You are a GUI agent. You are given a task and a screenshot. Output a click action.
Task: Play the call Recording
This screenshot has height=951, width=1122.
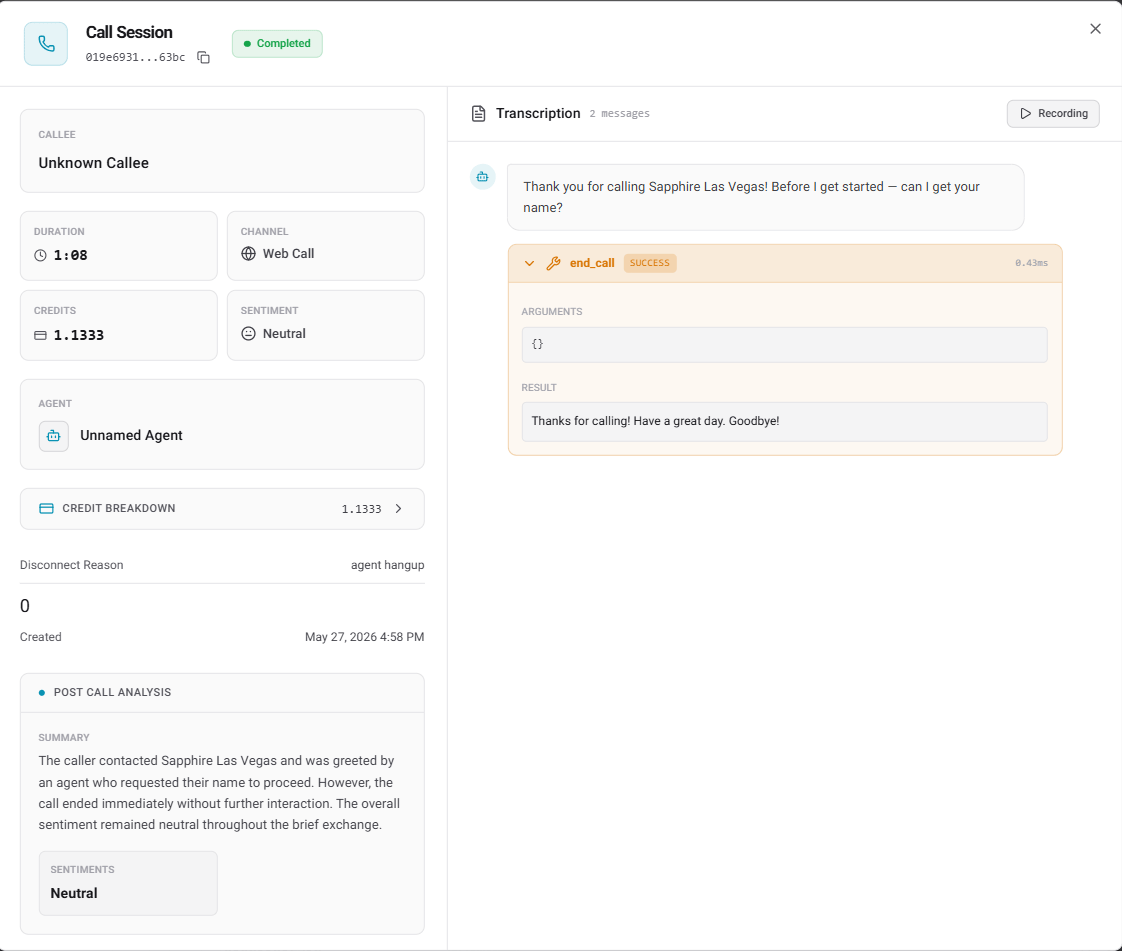pos(1053,114)
